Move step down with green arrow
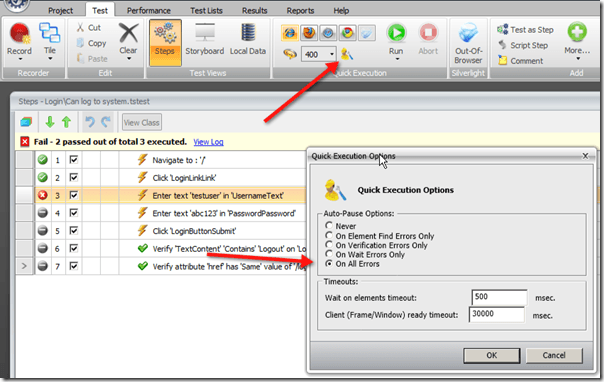 pyautogui.click(x=50, y=122)
